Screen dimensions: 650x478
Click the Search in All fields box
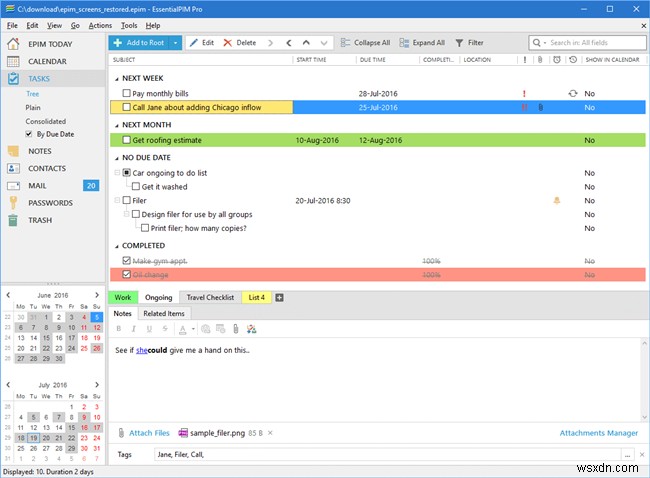click(587, 42)
